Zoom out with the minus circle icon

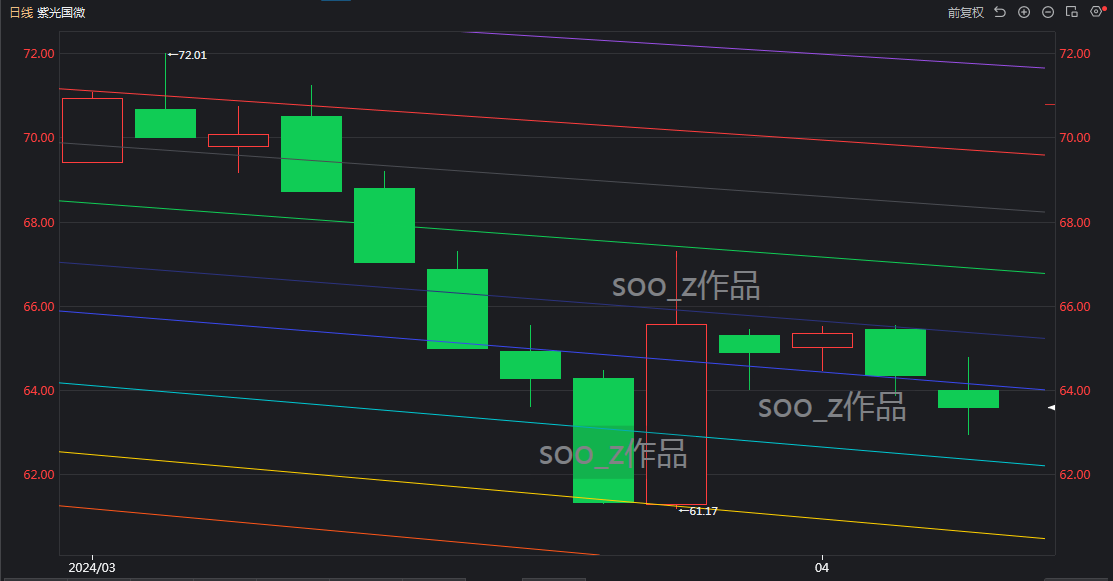pos(1048,12)
